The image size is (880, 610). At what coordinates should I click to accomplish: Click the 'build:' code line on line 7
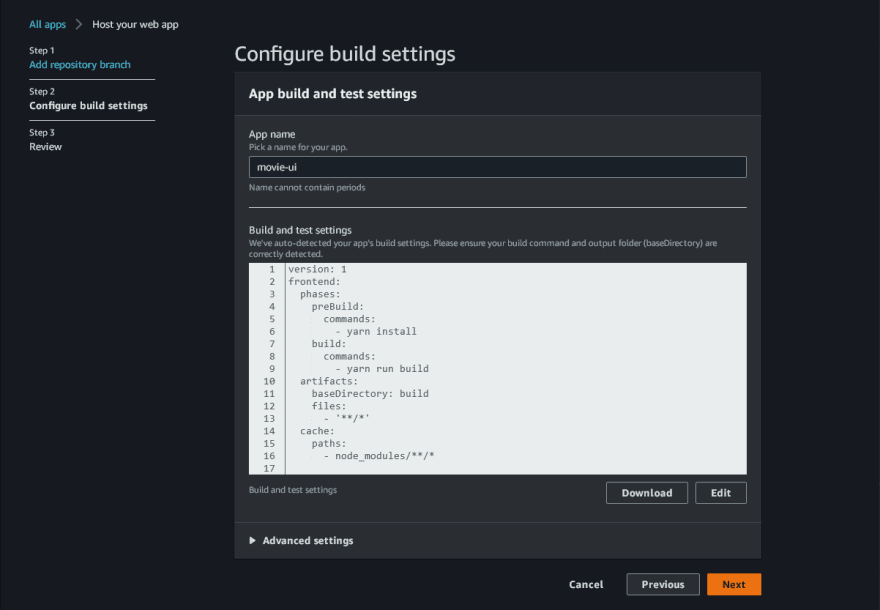point(329,343)
